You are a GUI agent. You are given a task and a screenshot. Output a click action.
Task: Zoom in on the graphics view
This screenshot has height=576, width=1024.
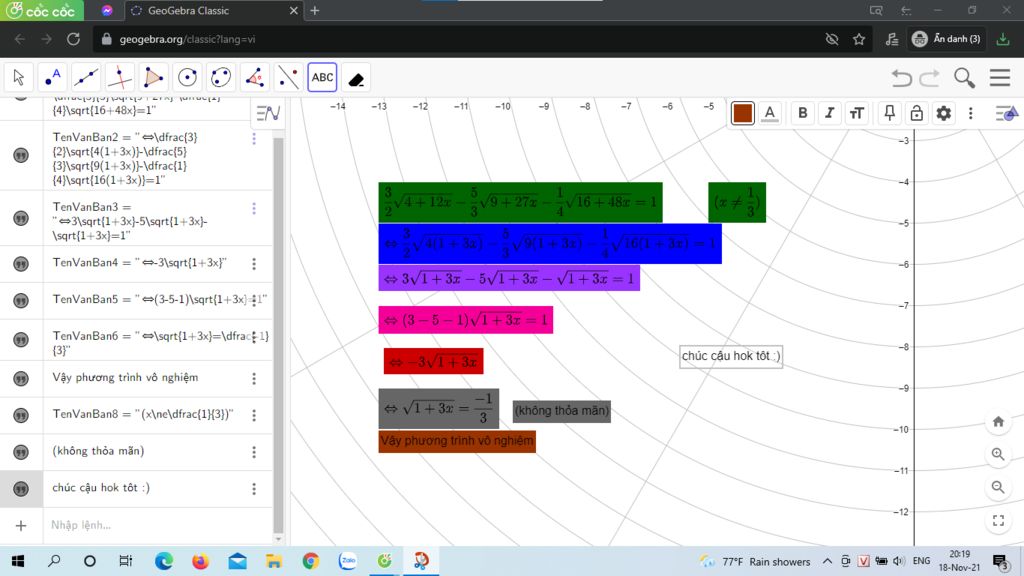998,454
